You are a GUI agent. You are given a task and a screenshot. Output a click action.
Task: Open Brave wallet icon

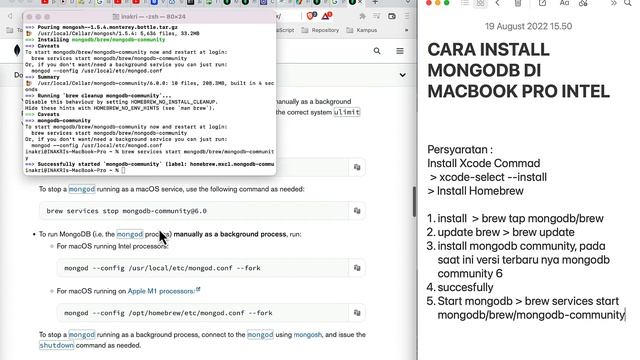tap(392, 16)
